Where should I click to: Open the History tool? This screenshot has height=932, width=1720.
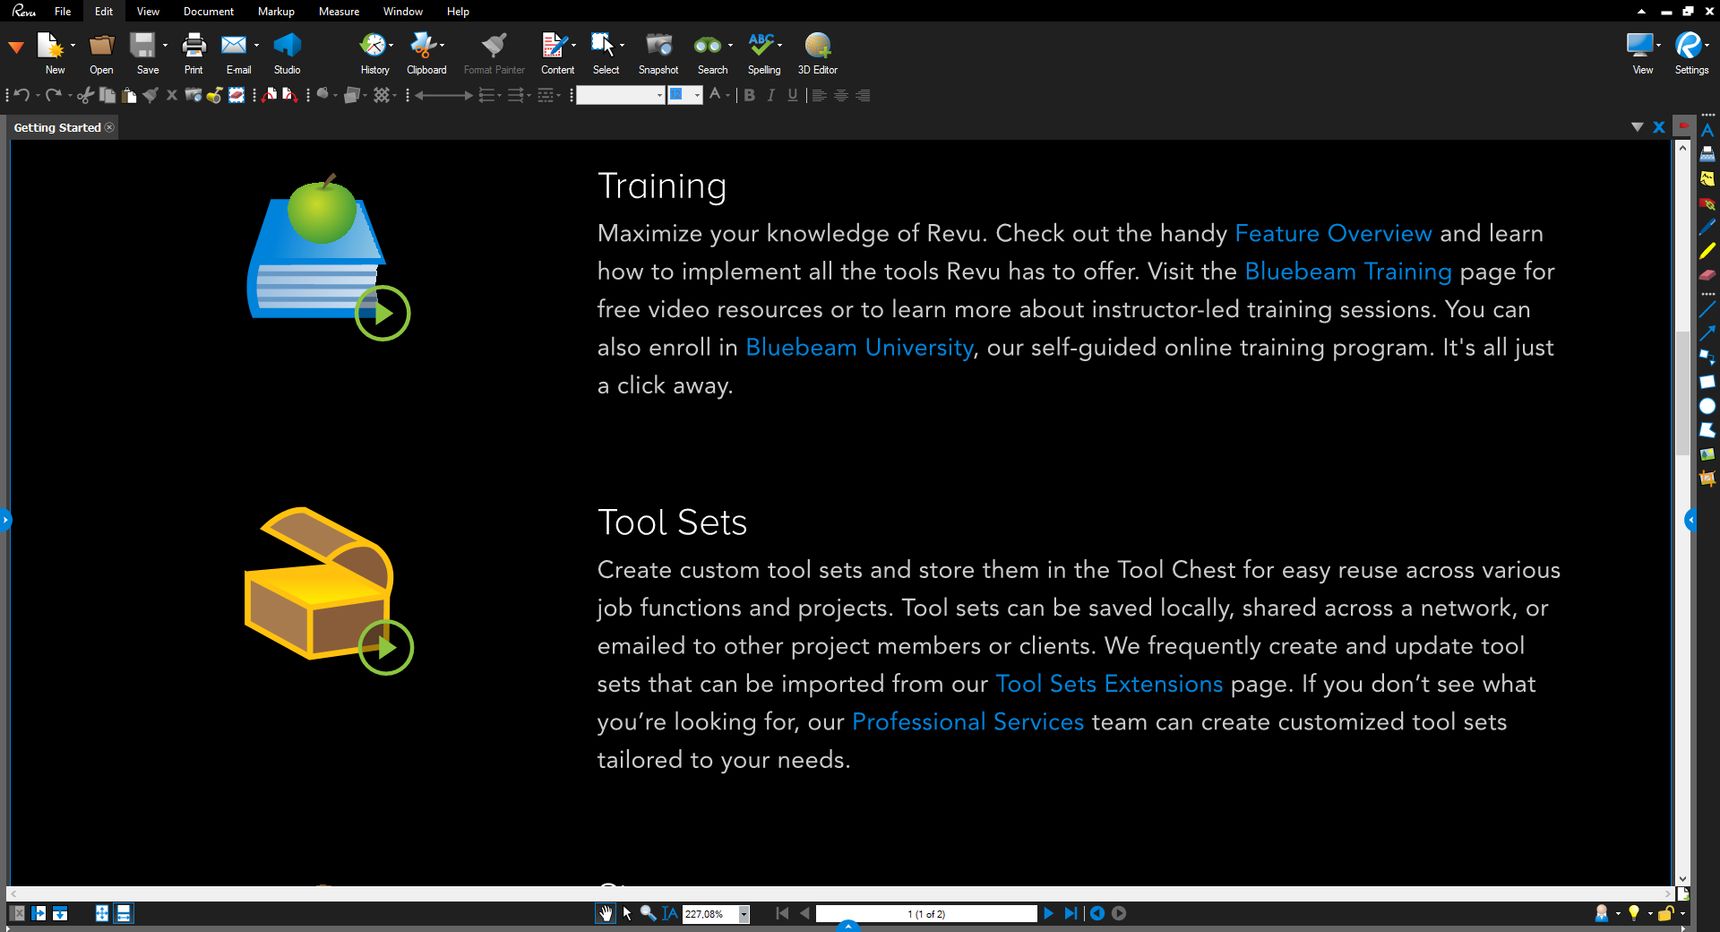point(372,45)
